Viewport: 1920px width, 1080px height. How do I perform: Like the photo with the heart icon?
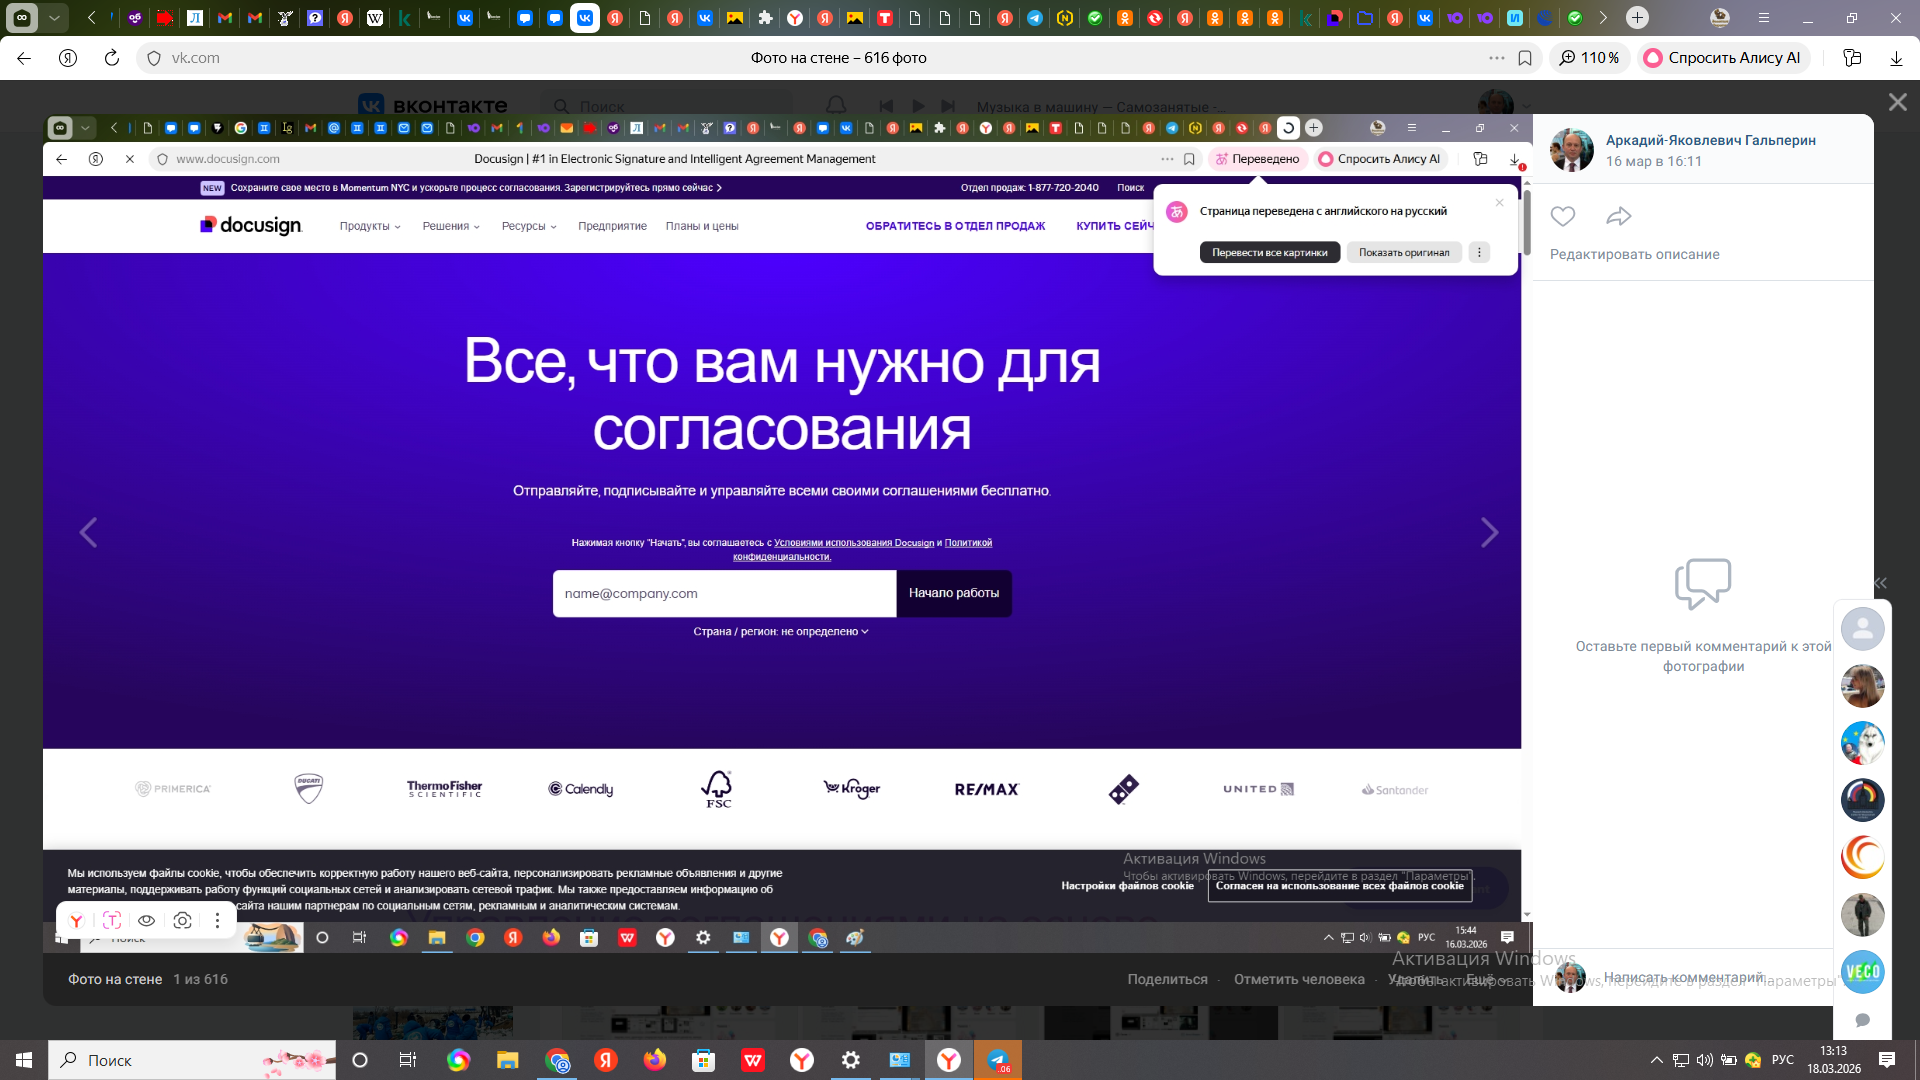(x=1562, y=216)
